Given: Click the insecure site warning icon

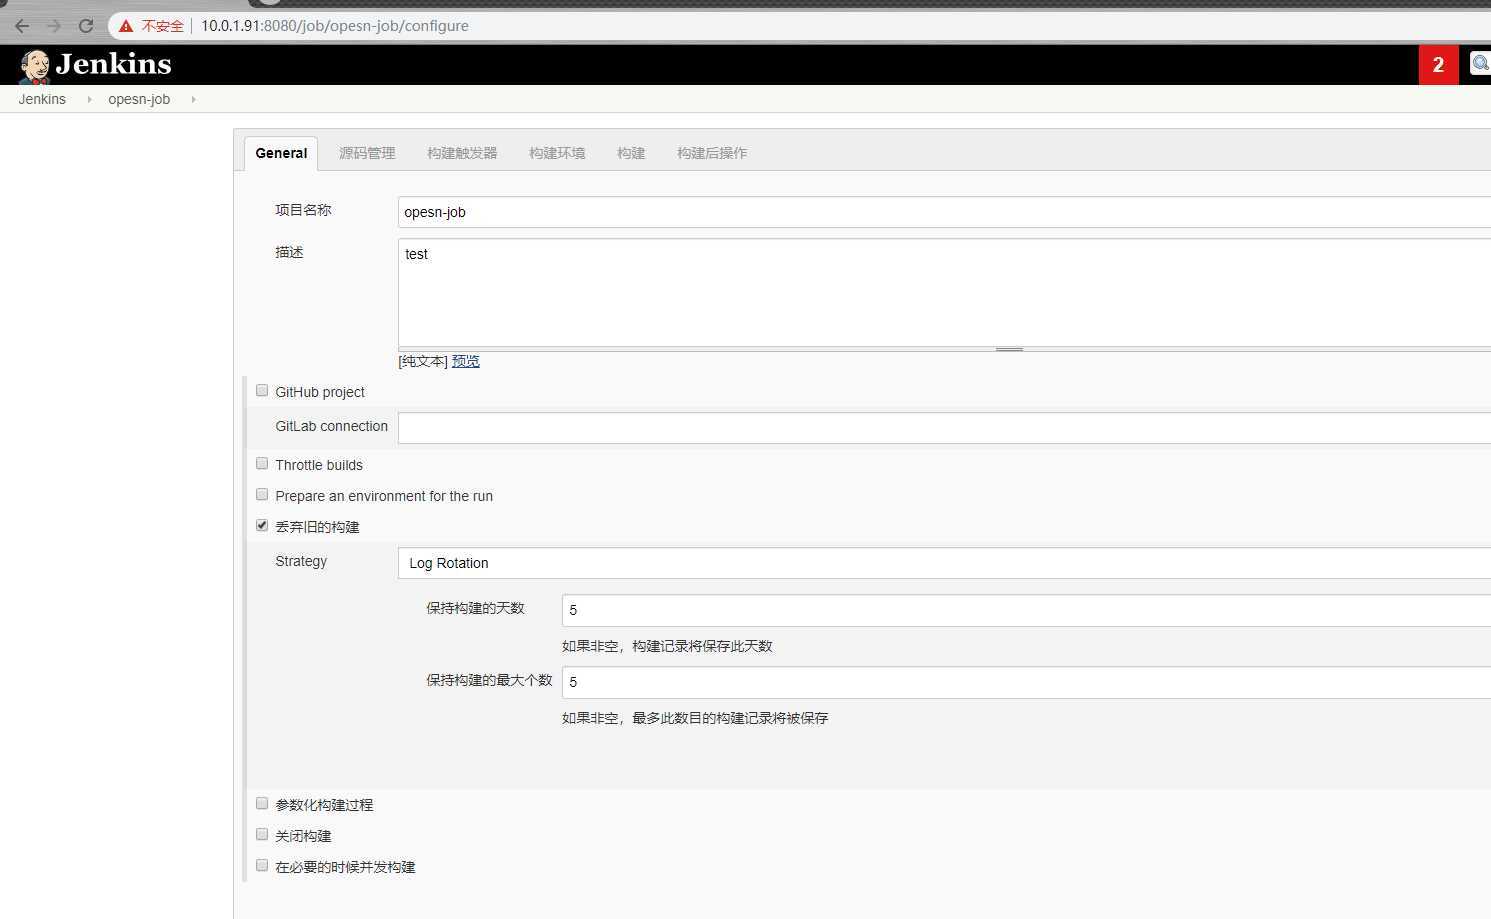Looking at the screenshot, I should click(x=126, y=26).
